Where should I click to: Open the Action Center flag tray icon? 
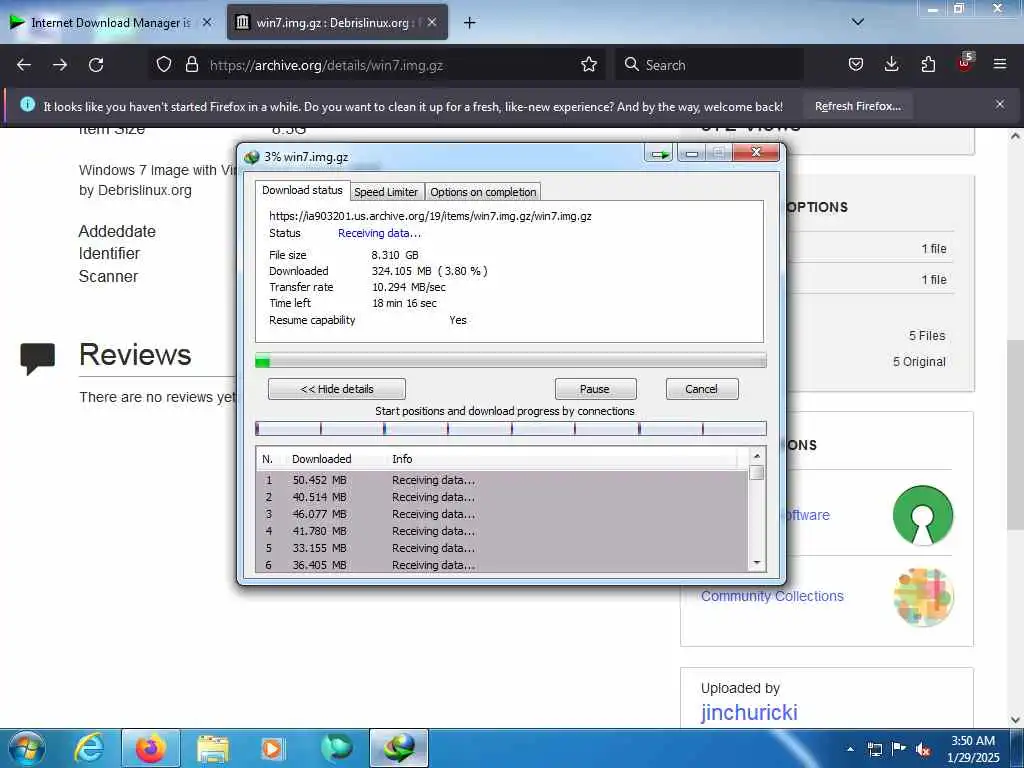899,749
